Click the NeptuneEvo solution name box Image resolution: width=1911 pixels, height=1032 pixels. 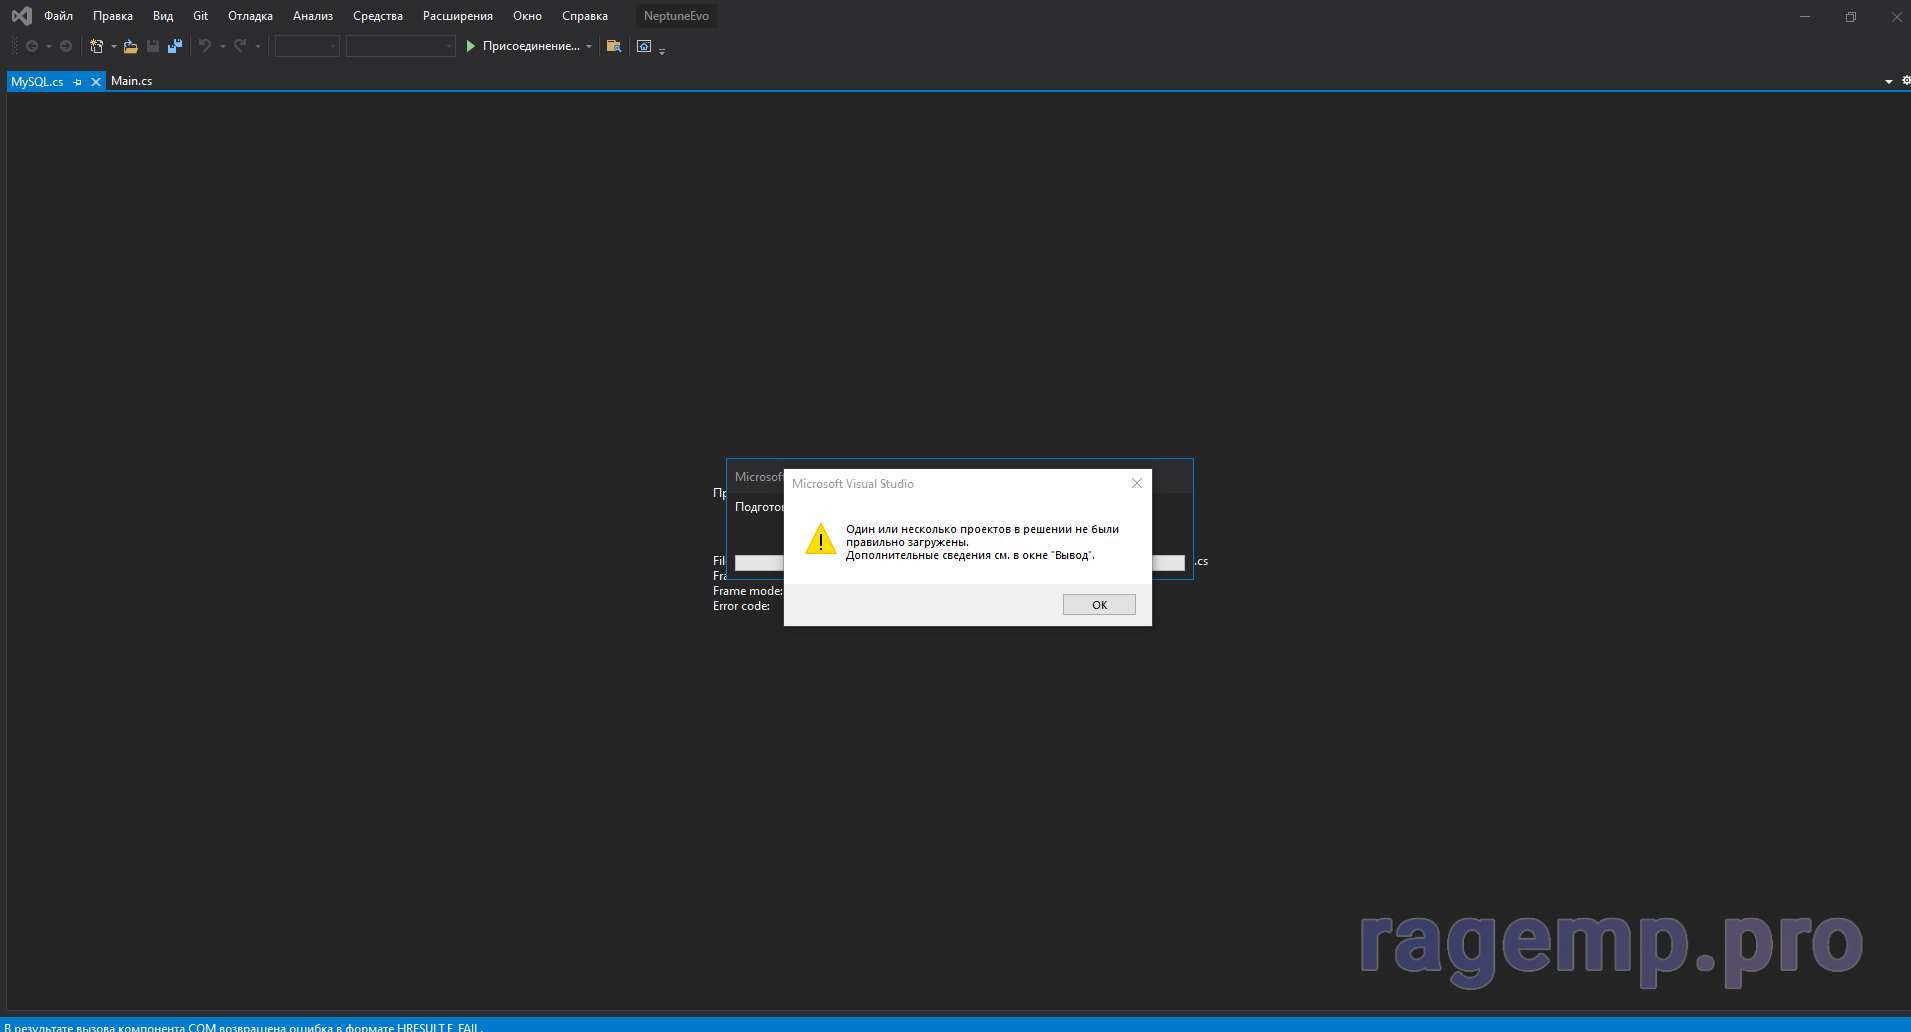point(676,16)
